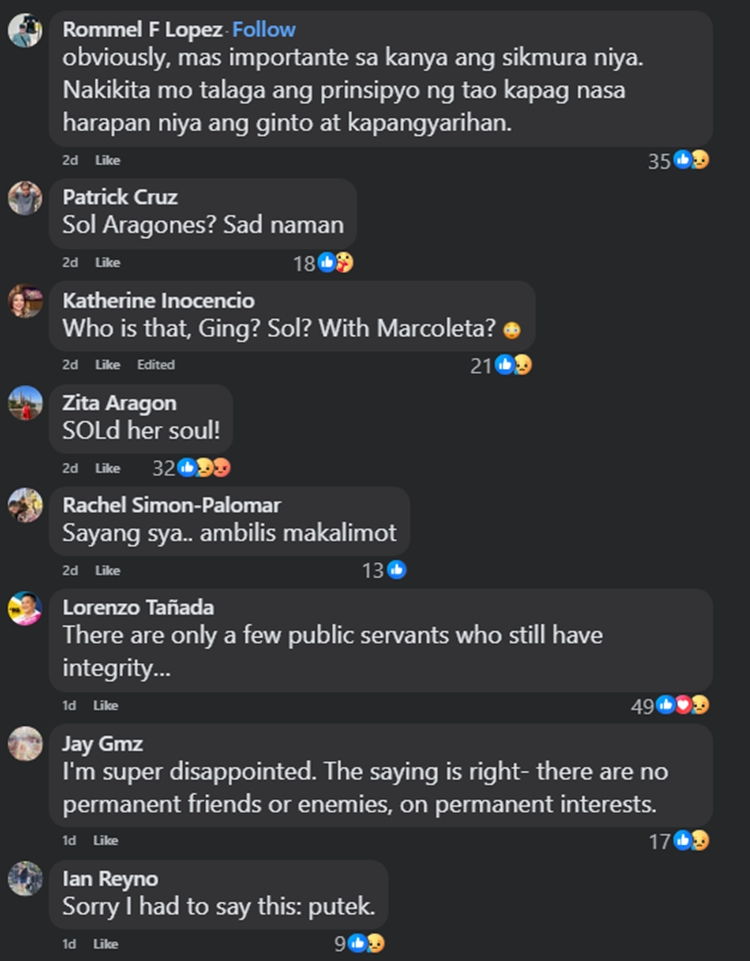Image resolution: width=750 pixels, height=961 pixels.
Task: Click the Edited label on Katherine Inocencio's comment
Action: point(155,364)
